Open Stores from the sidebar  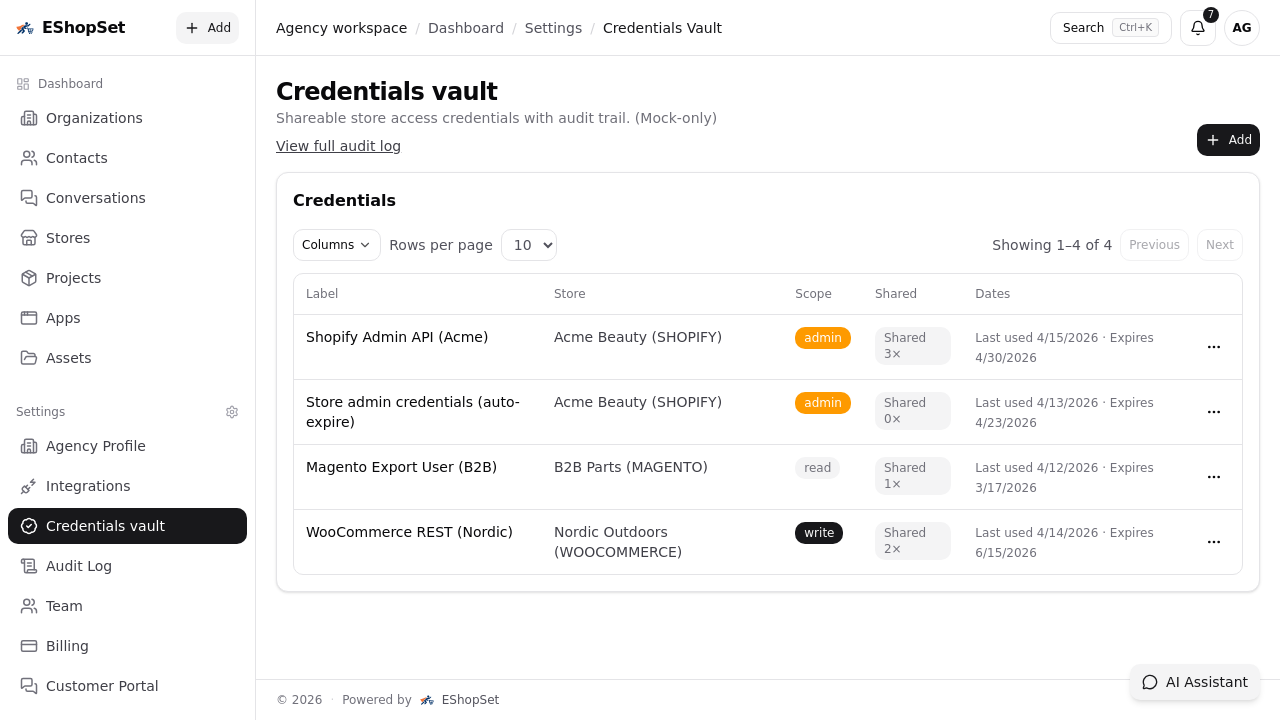pyautogui.click(x=68, y=238)
